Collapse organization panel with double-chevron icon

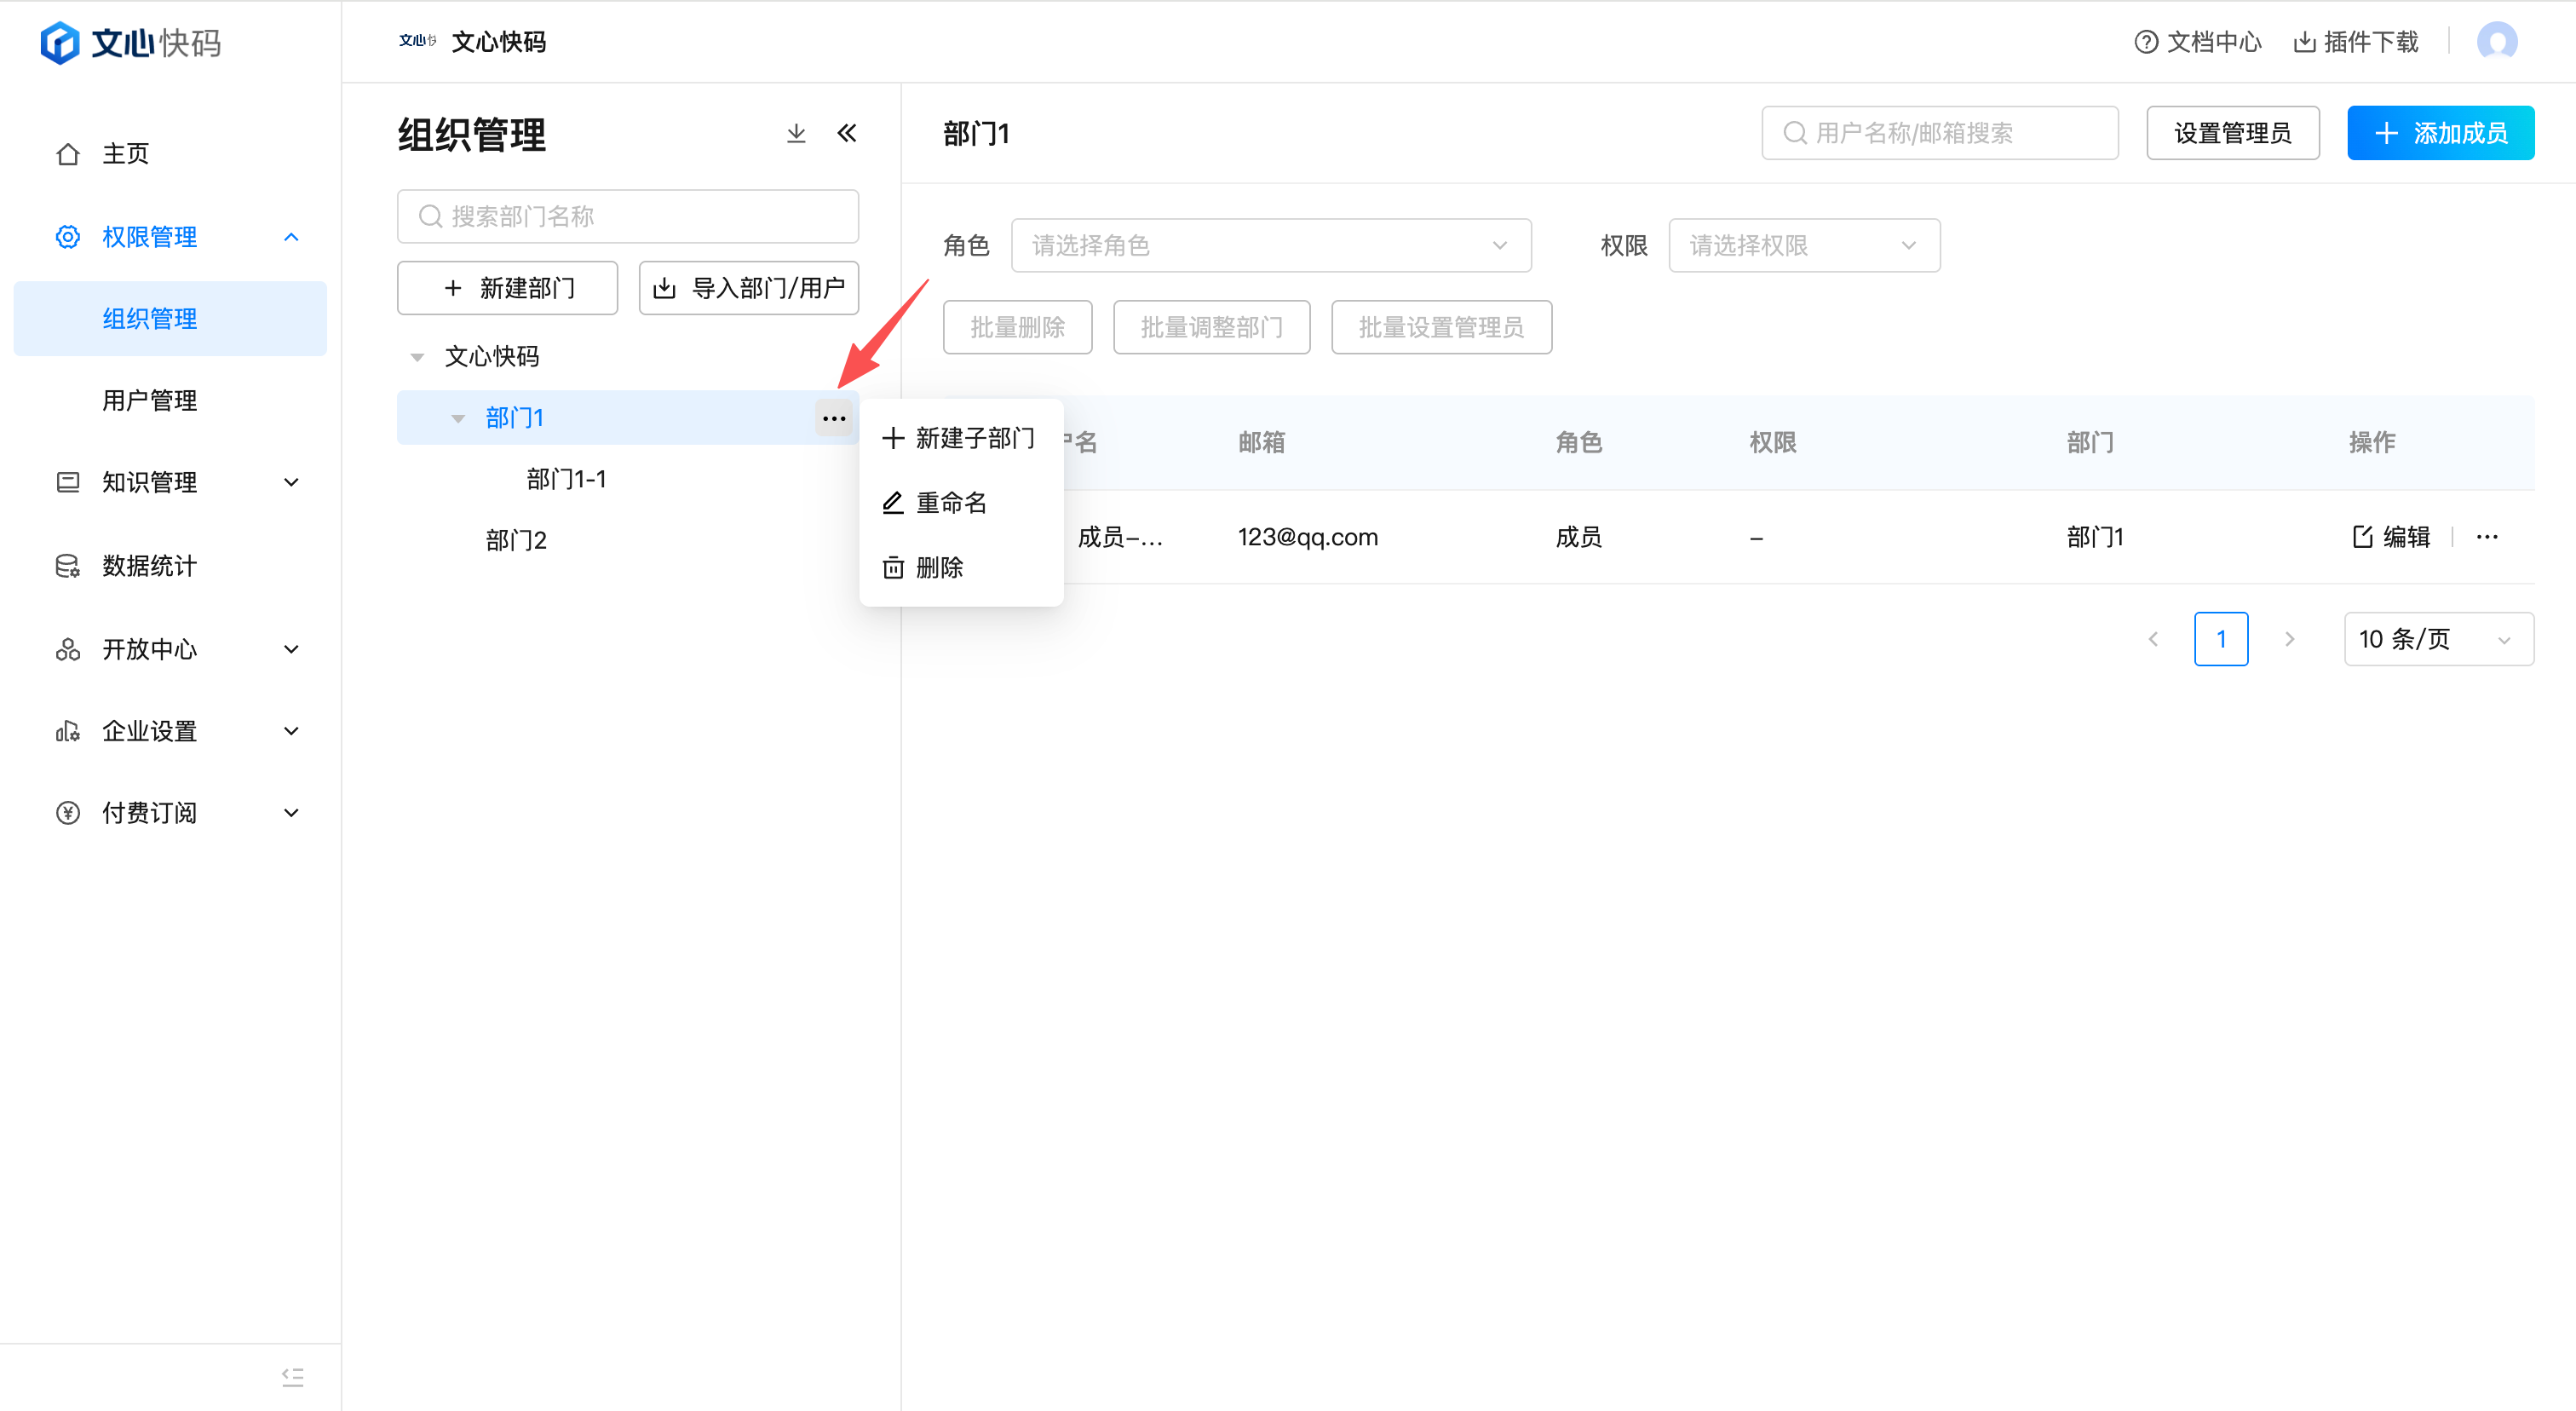coord(846,133)
